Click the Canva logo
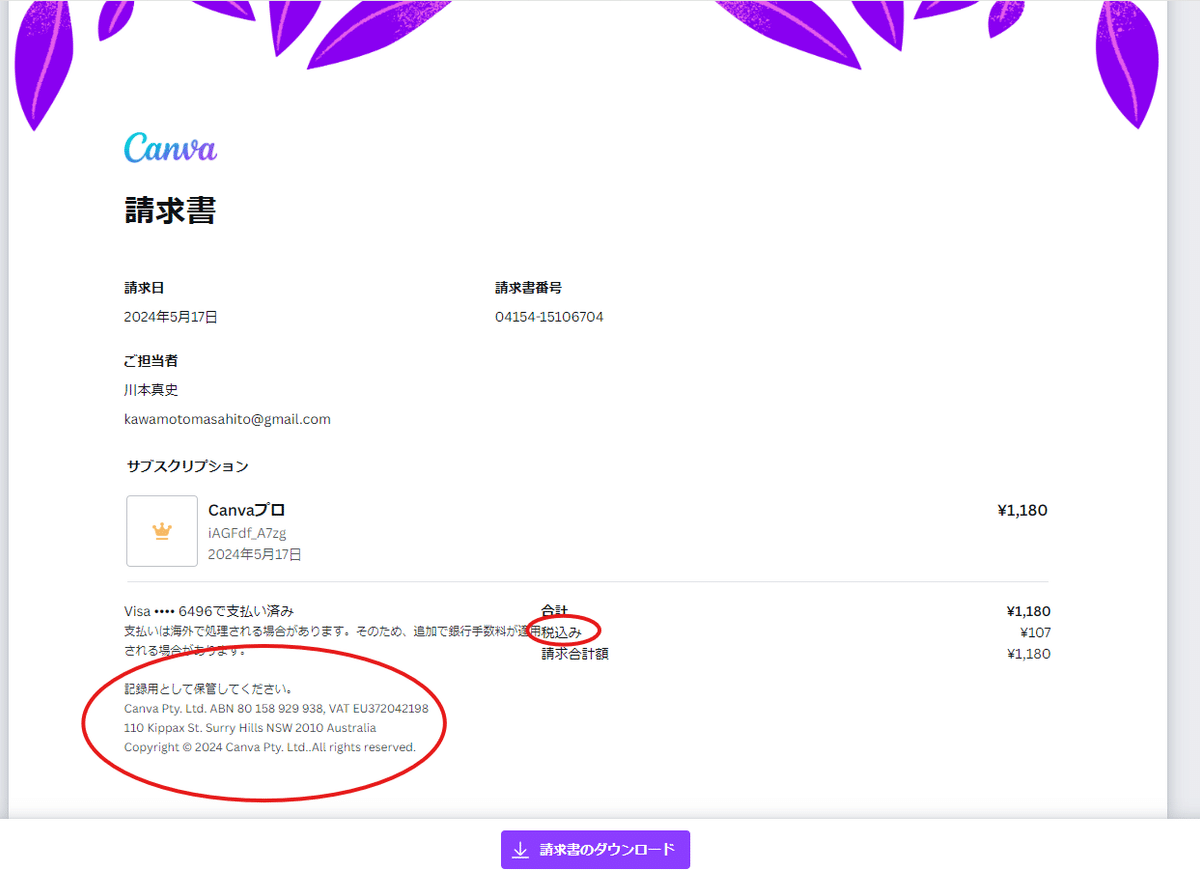 [x=170, y=148]
